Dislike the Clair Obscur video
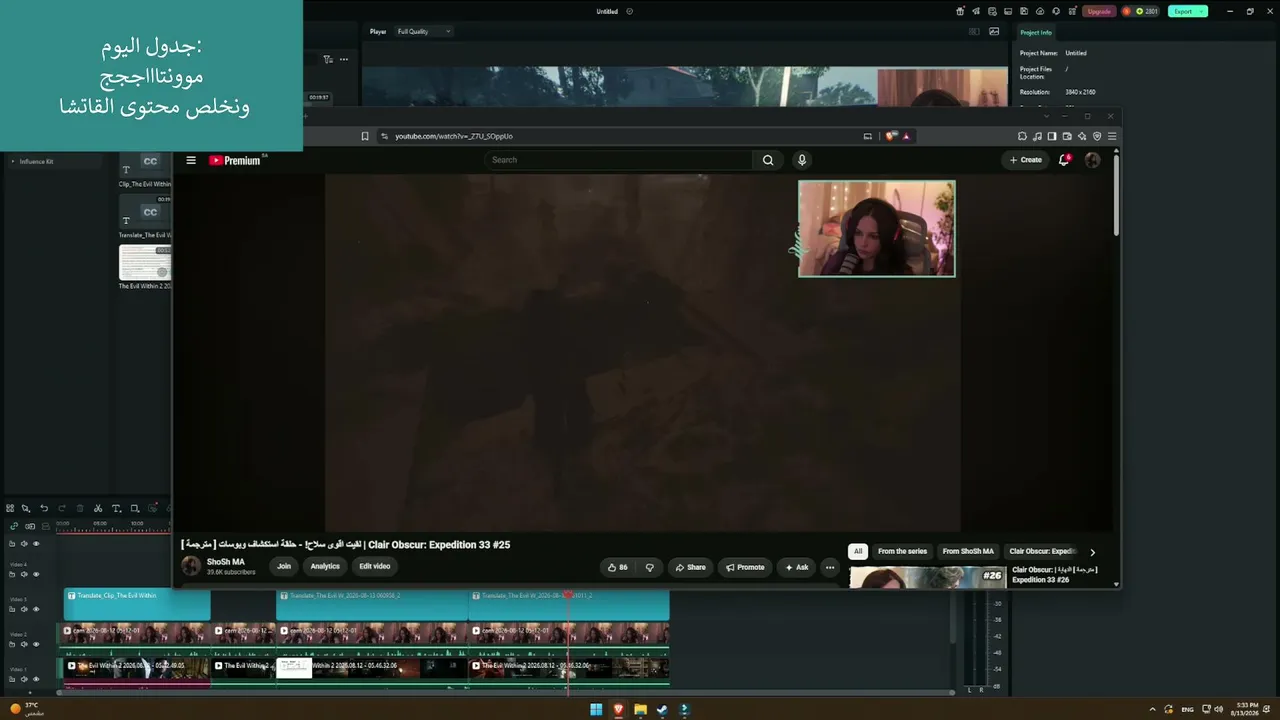 tap(650, 567)
